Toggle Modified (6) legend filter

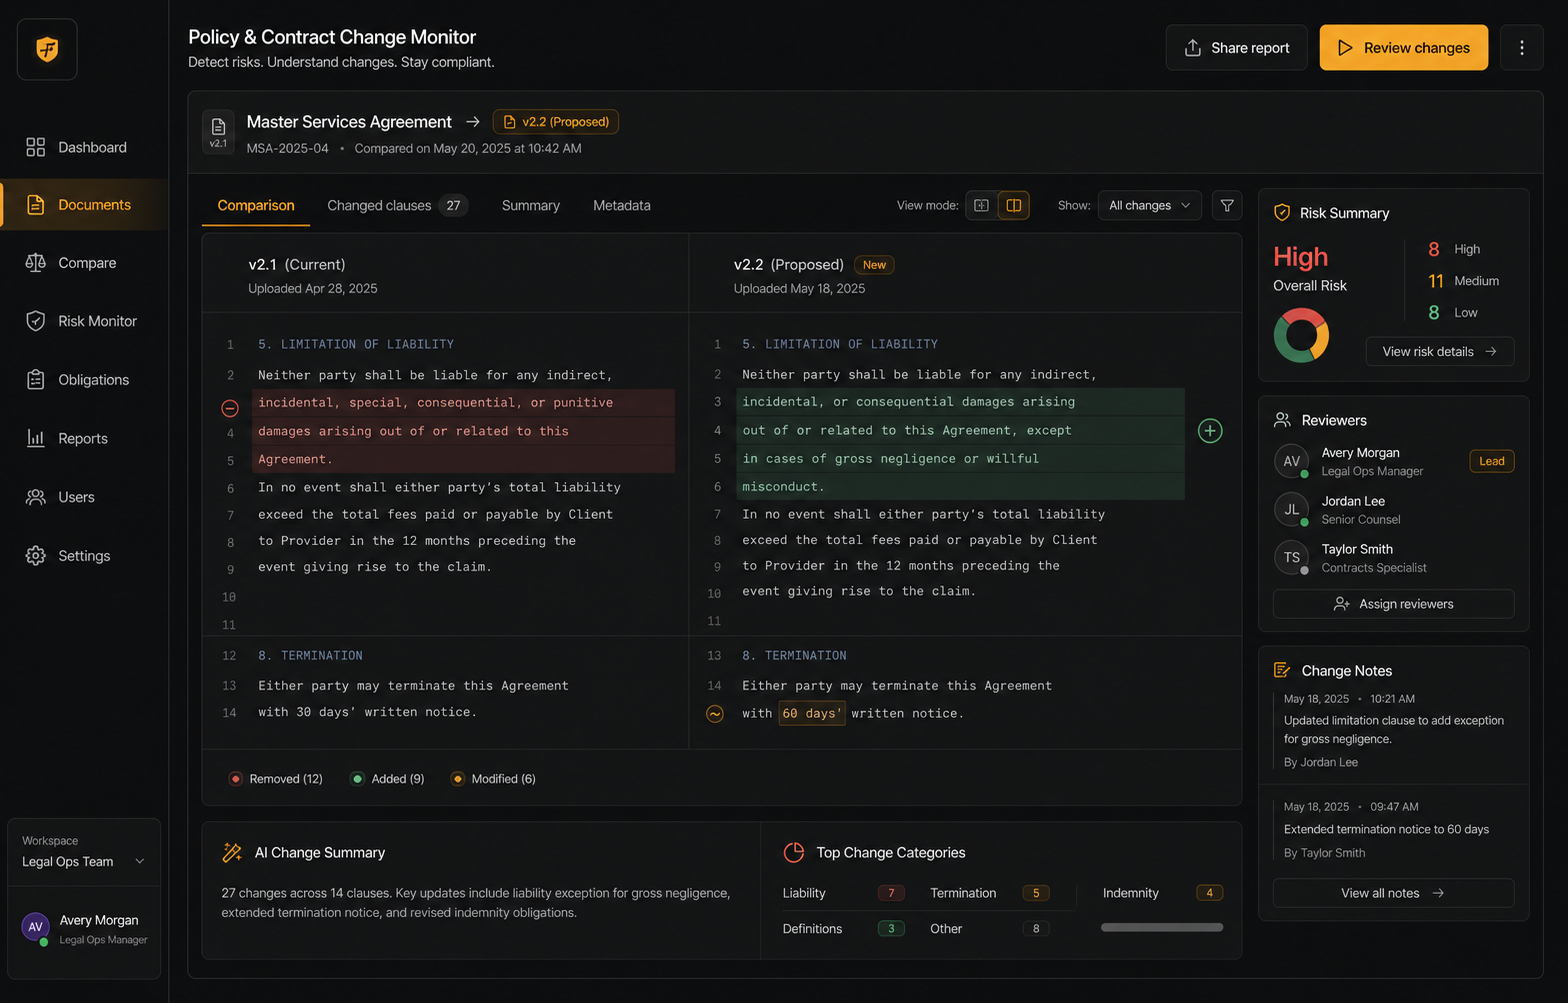pyautogui.click(x=493, y=779)
